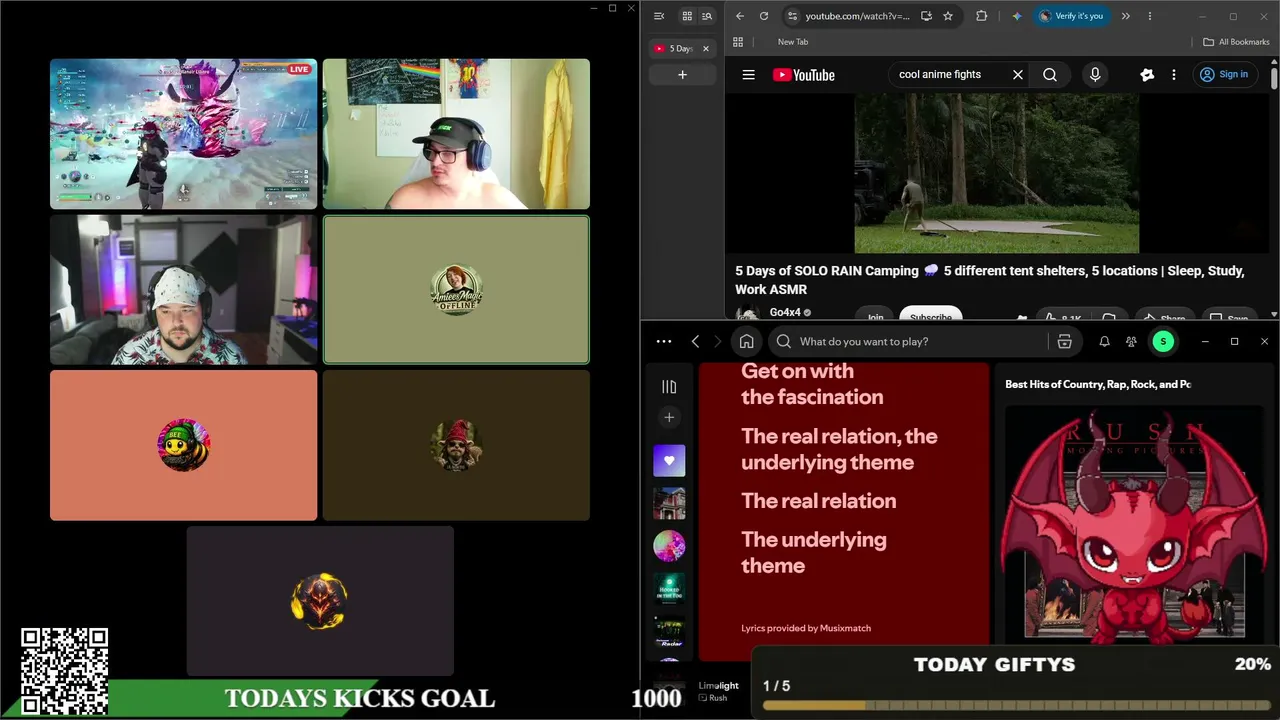The image size is (1280, 720).
Task: Click the Rush artist name in now playing
Action: click(718, 698)
